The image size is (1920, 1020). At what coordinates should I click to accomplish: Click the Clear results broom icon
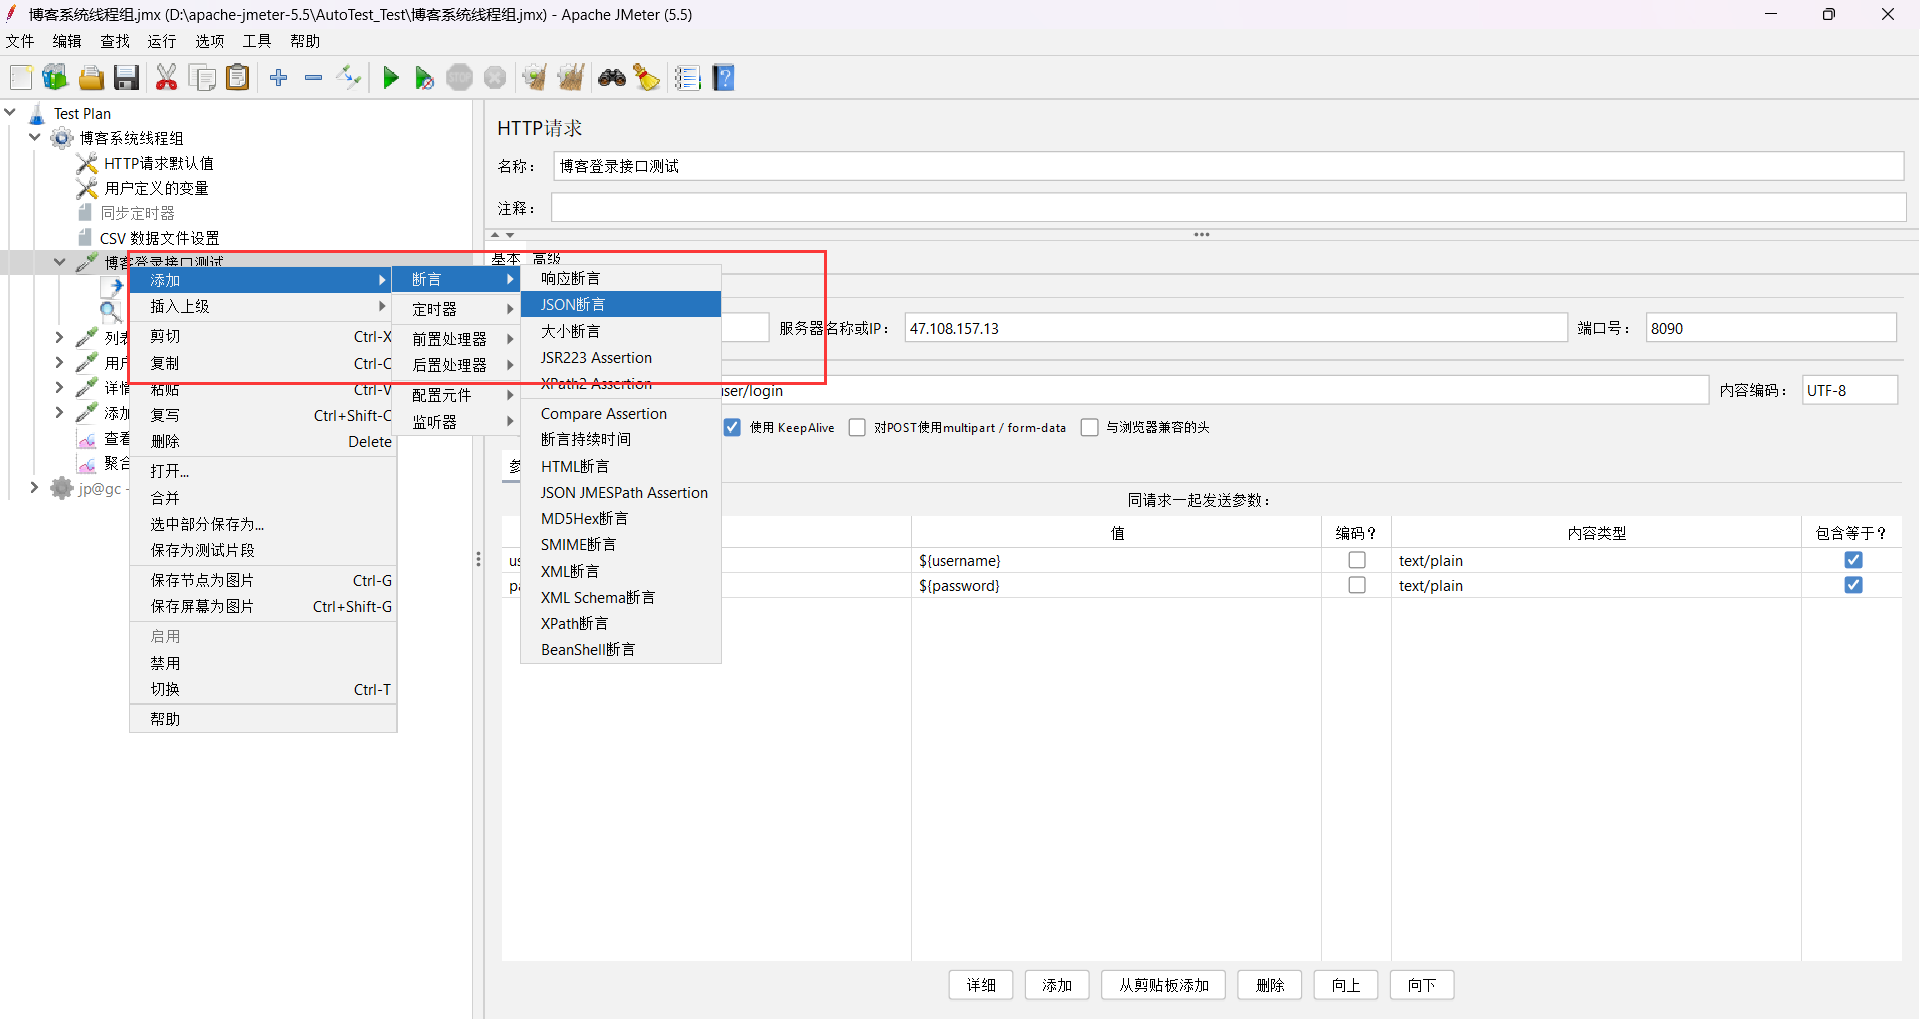(x=535, y=78)
